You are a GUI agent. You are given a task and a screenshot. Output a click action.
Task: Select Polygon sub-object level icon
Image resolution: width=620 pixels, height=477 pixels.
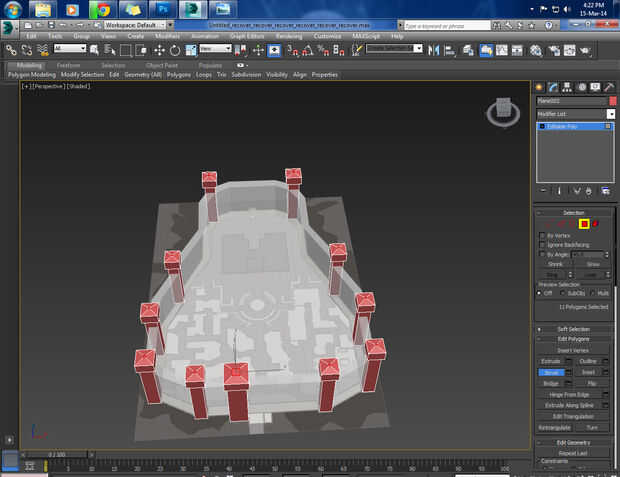click(584, 223)
